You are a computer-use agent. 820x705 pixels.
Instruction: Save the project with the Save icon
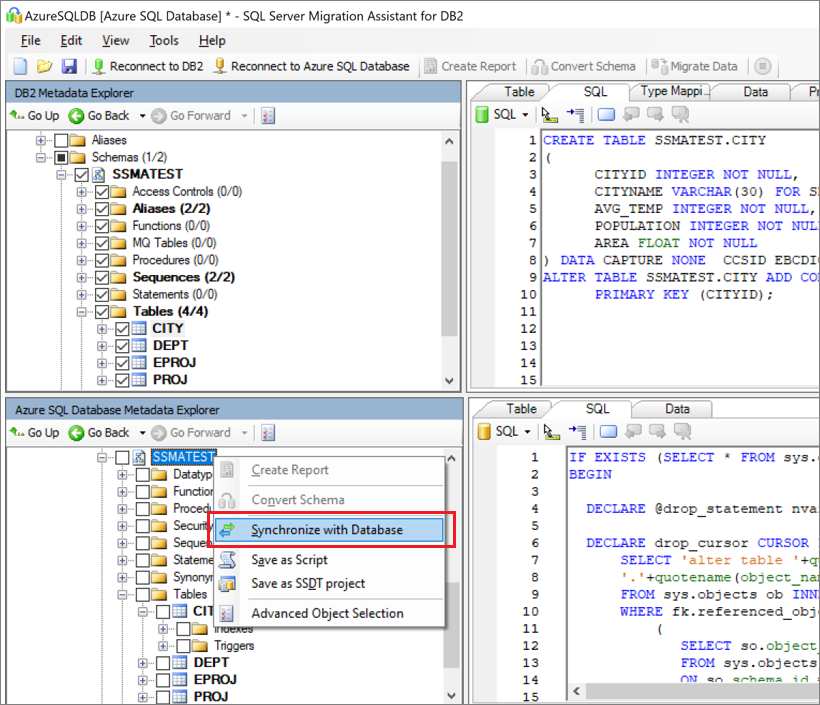67,66
